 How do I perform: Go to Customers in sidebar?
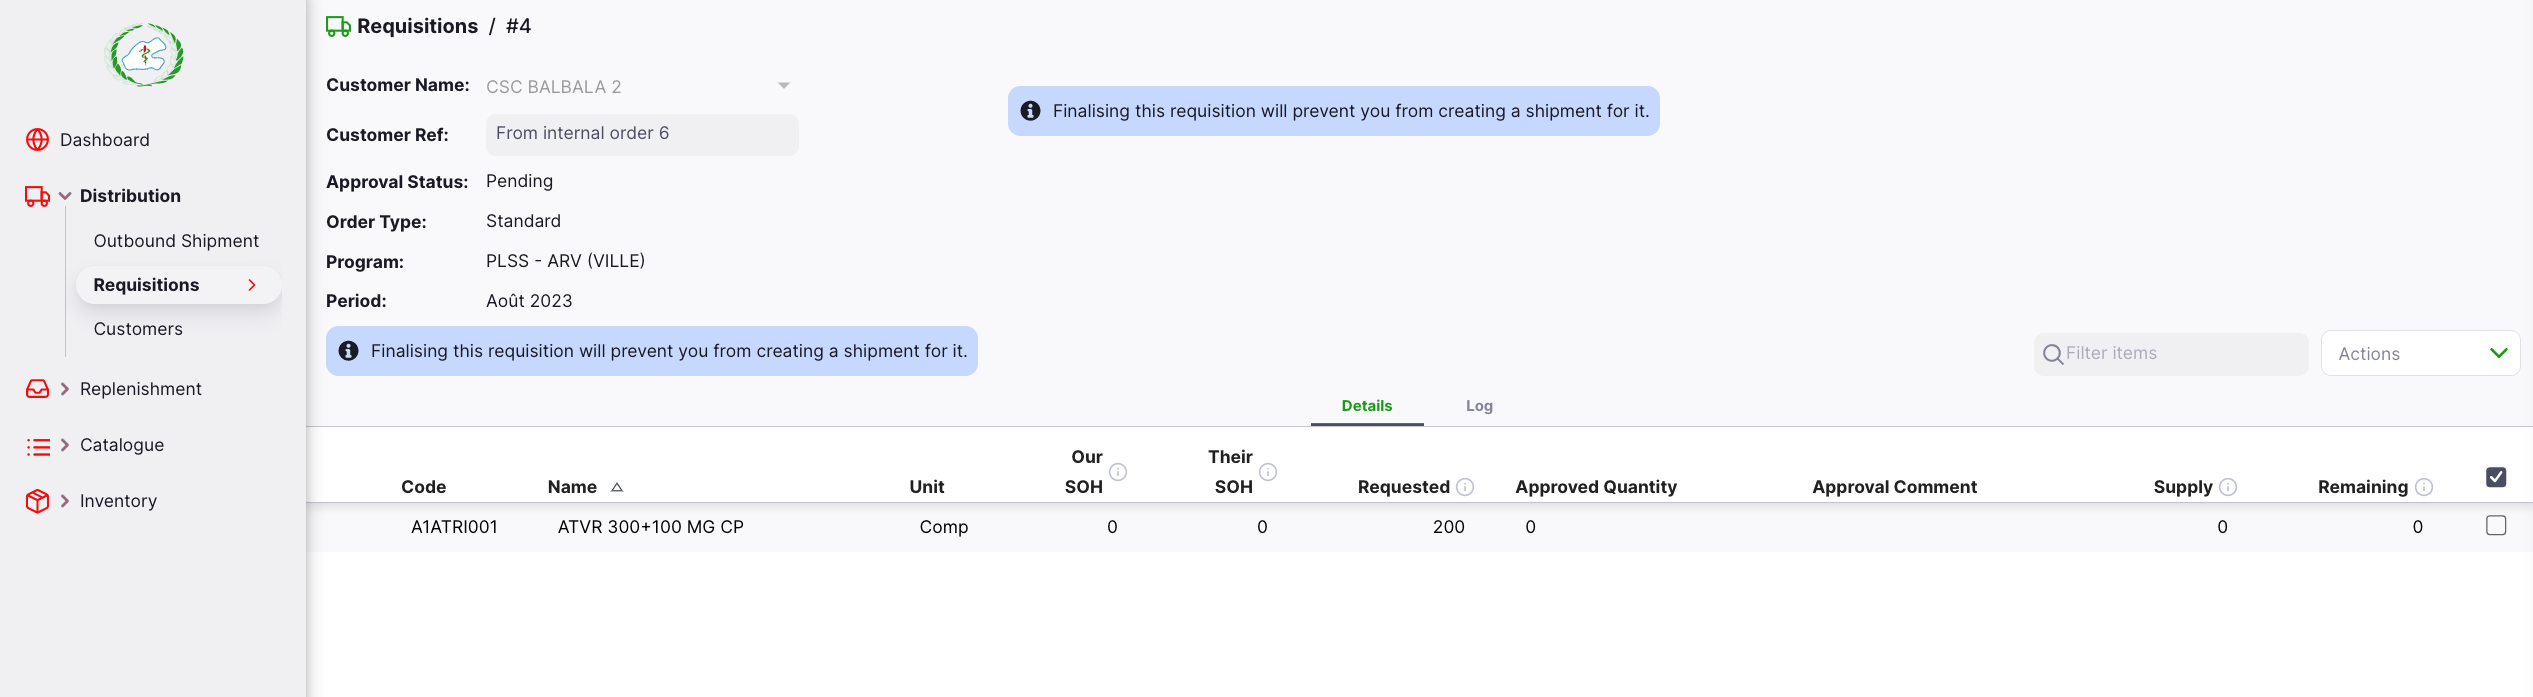138,329
